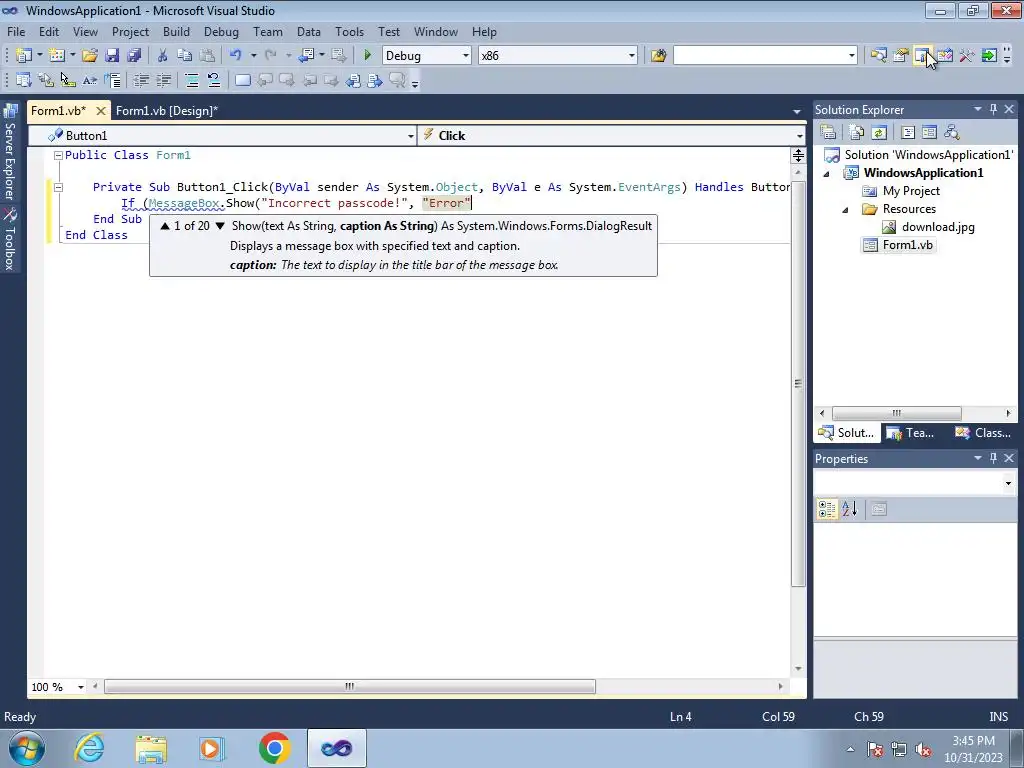Open the Click method name dropdown
The height and width of the screenshot is (768, 1024).
coord(799,136)
